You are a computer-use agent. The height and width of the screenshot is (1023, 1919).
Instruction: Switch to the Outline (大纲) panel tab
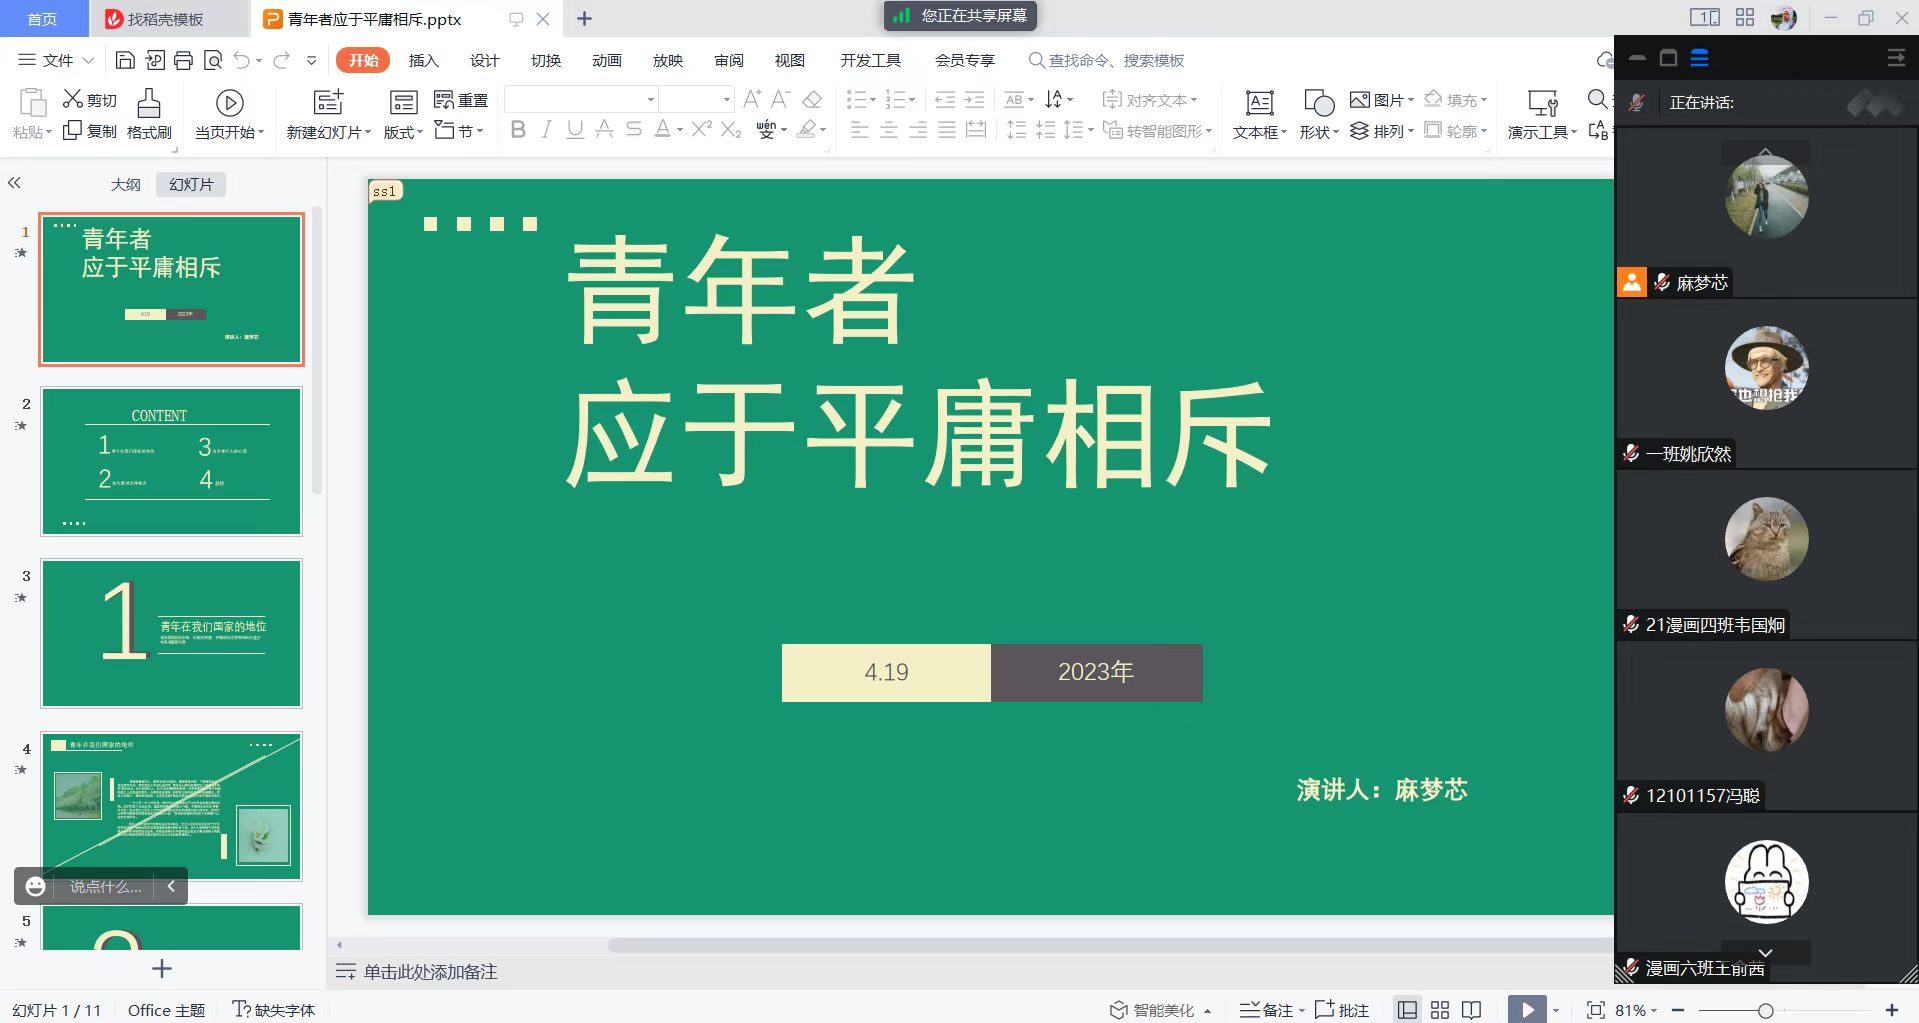(x=125, y=184)
